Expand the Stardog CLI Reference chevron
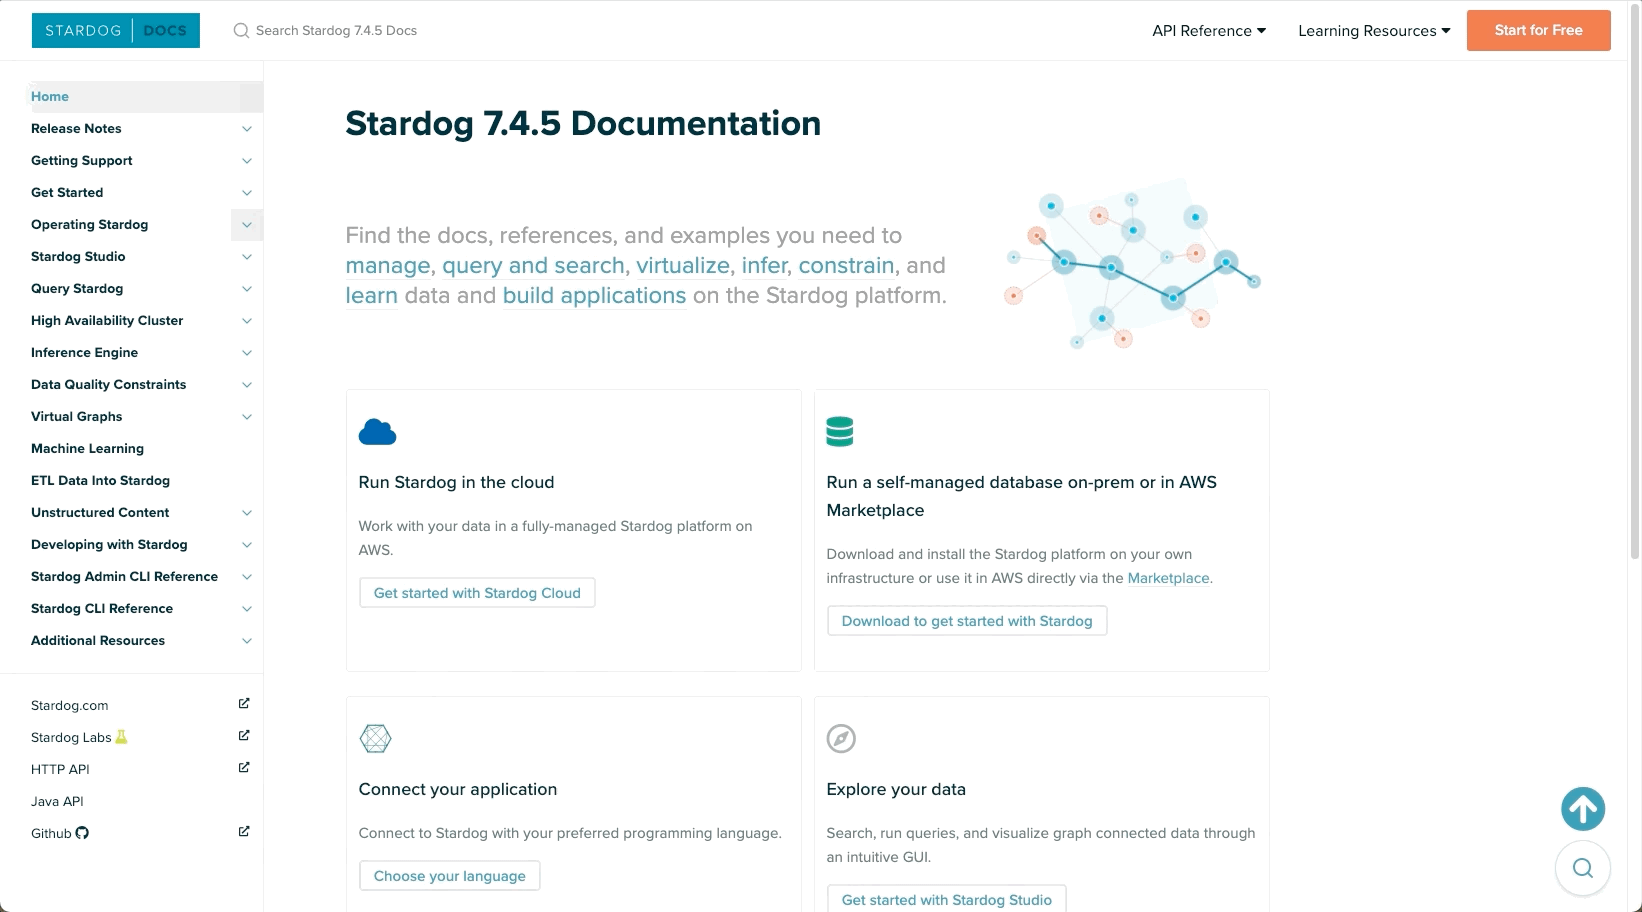This screenshot has height=912, width=1642. 247,609
